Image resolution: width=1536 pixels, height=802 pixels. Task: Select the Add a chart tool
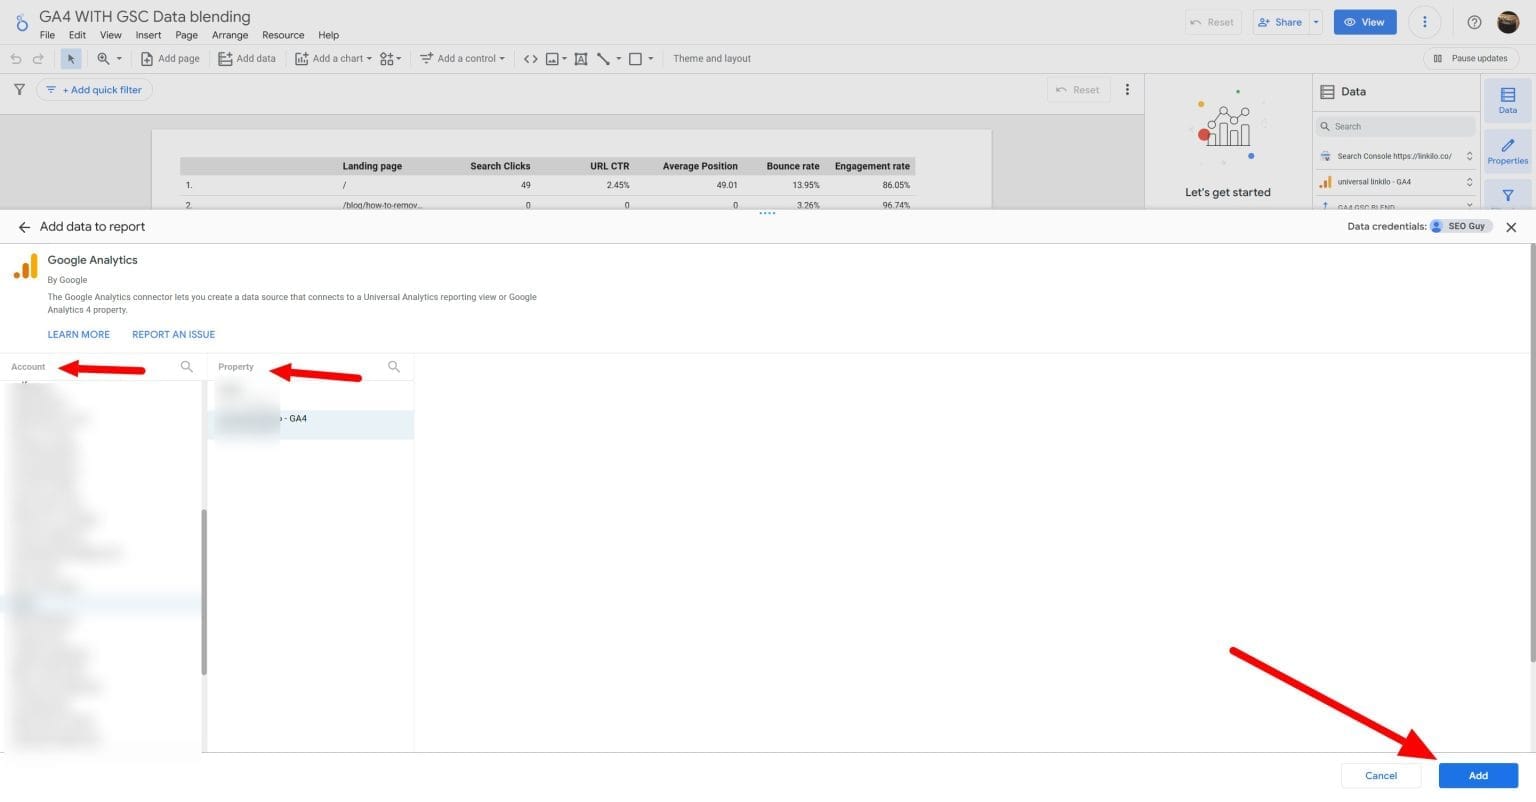334,58
